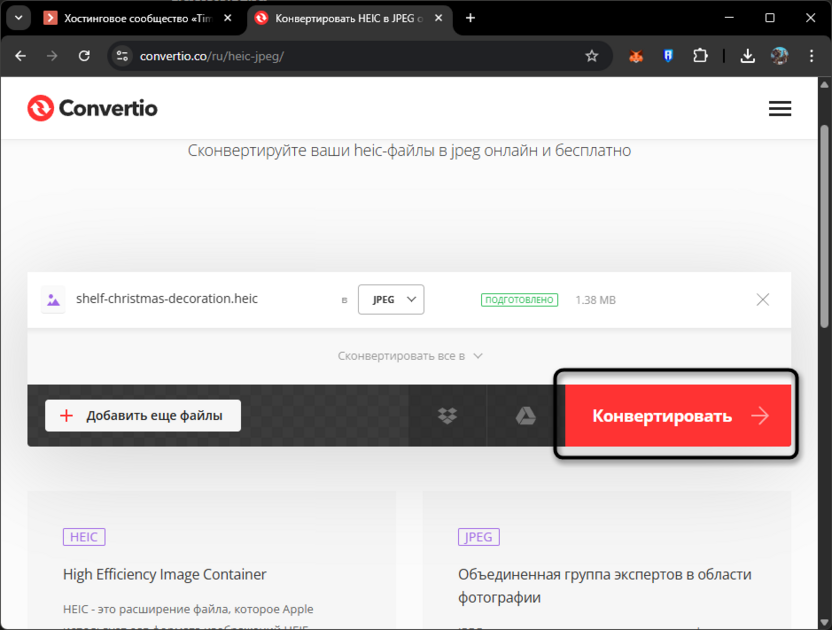Open a new browser tab

pyautogui.click(x=470, y=17)
